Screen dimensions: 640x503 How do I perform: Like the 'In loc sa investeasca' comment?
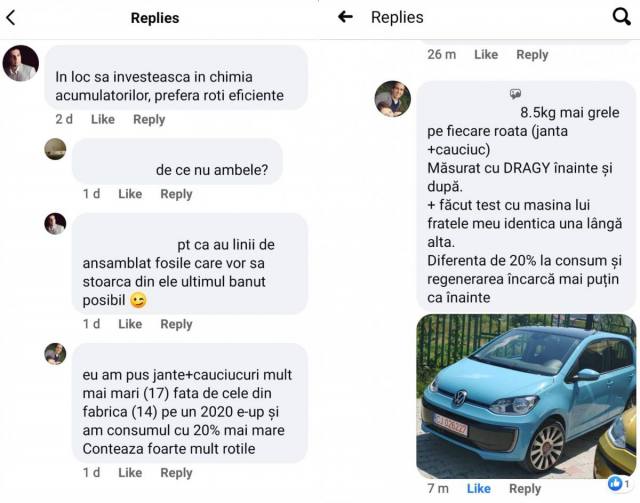pos(102,119)
